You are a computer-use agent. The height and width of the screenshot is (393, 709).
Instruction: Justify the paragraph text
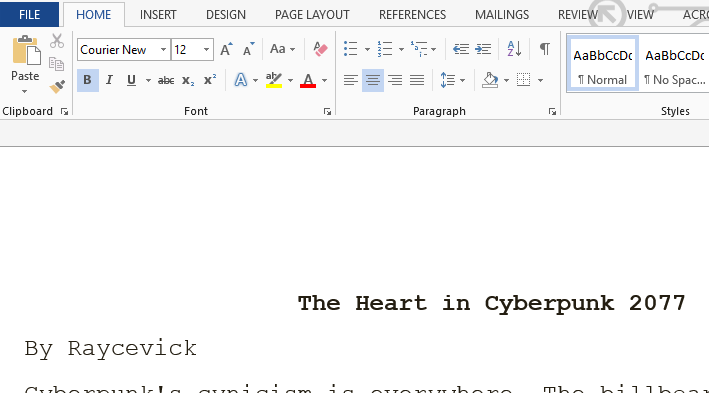pyautogui.click(x=417, y=80)
